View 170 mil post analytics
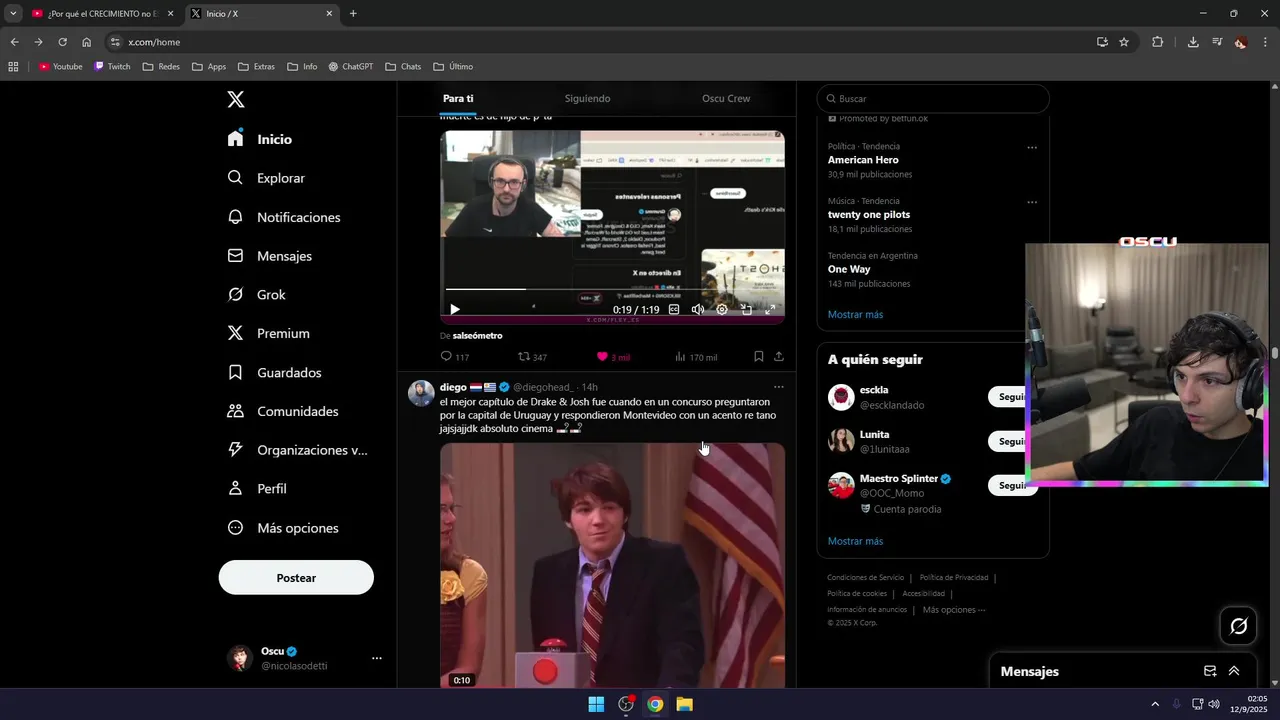Screen dimensions: 1280x720 [x=696, y=357]
